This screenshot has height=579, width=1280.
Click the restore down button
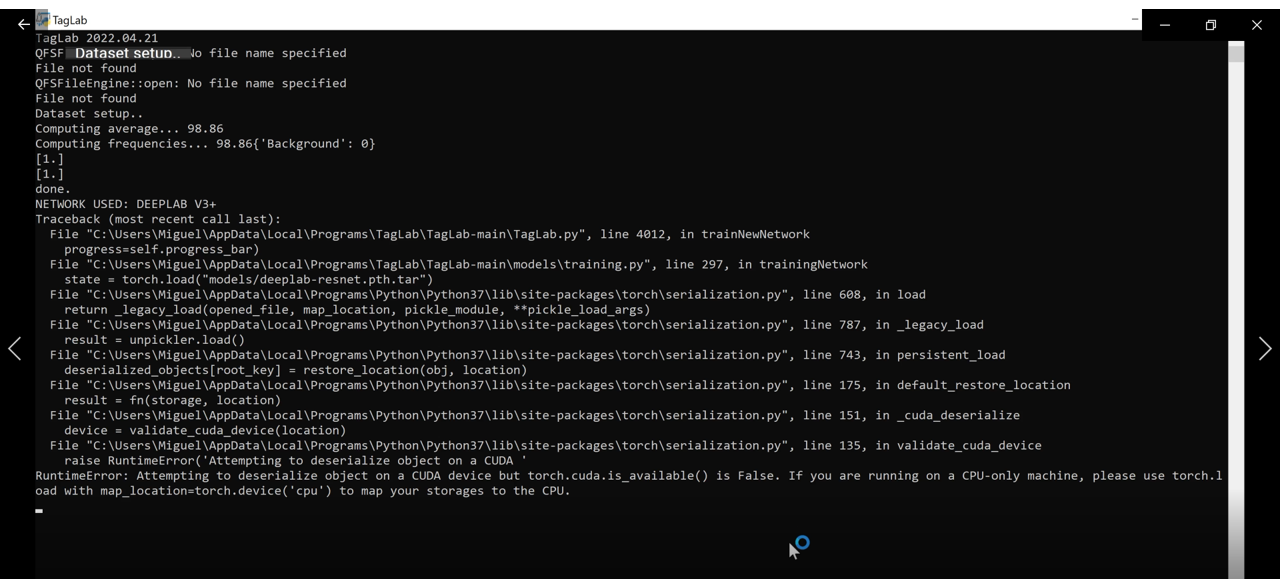click(x=1210, y=25)
